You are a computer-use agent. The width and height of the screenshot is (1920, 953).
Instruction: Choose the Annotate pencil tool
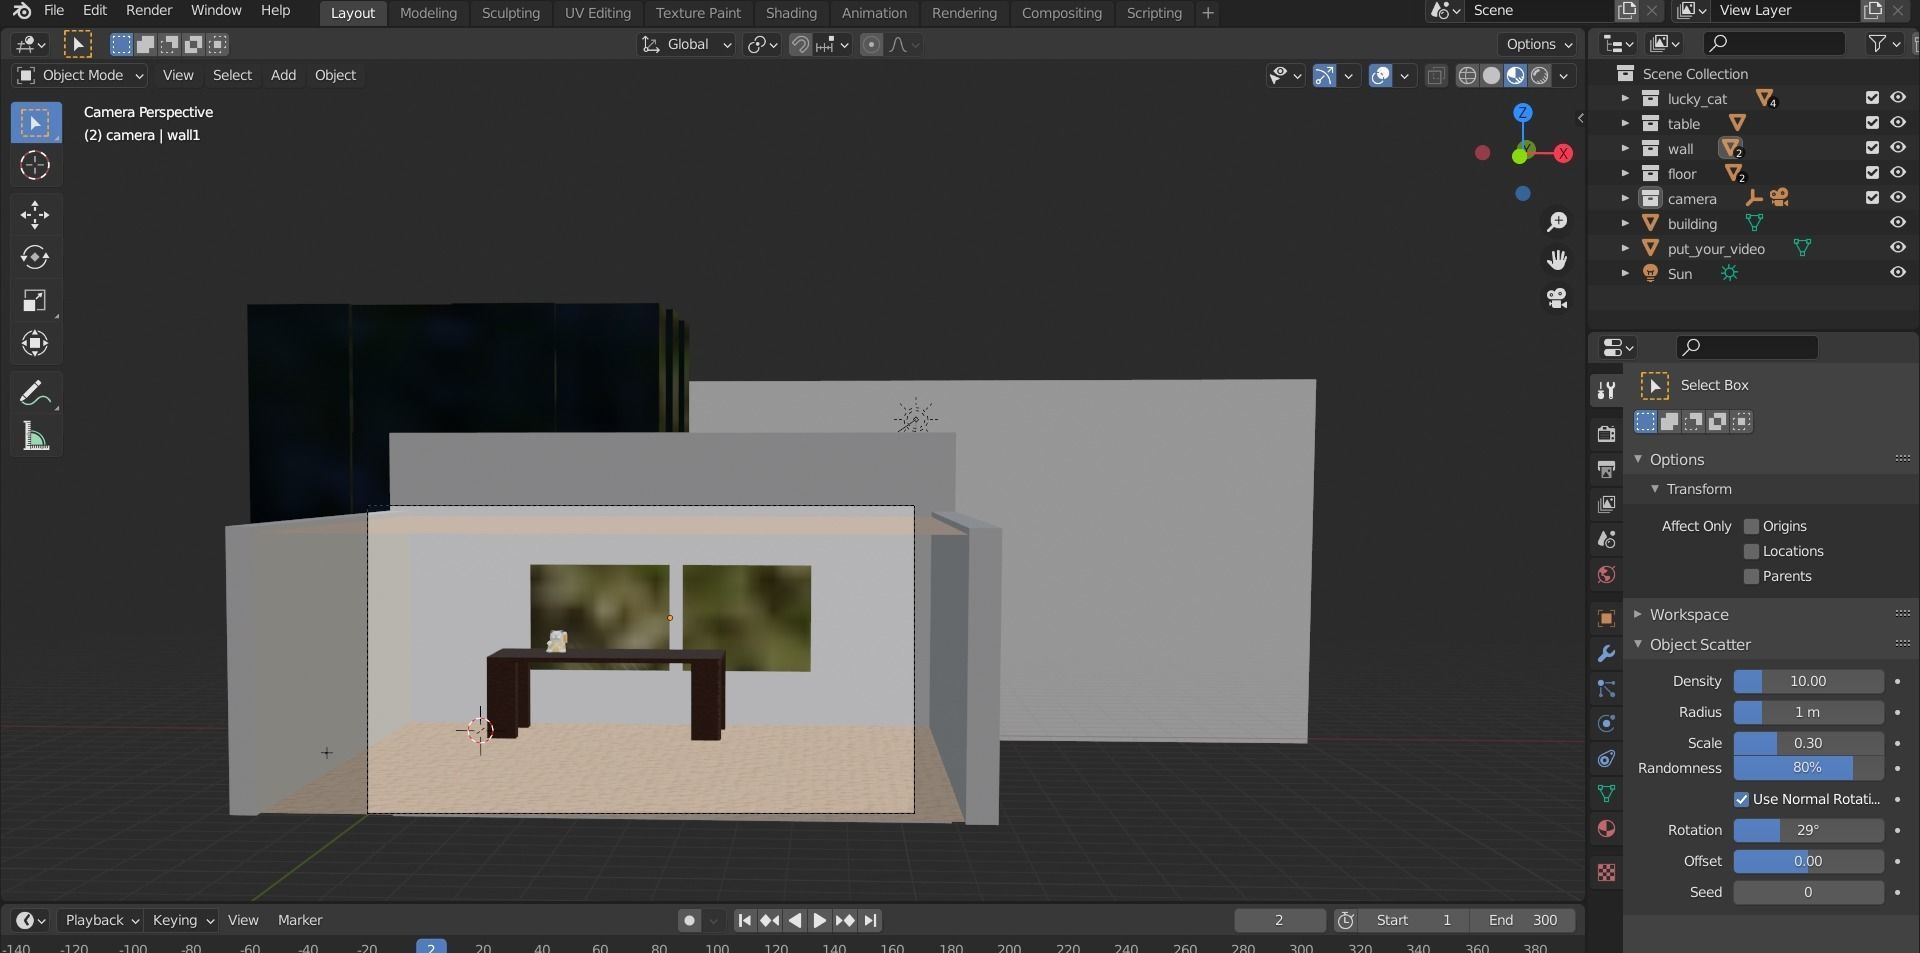35,394
